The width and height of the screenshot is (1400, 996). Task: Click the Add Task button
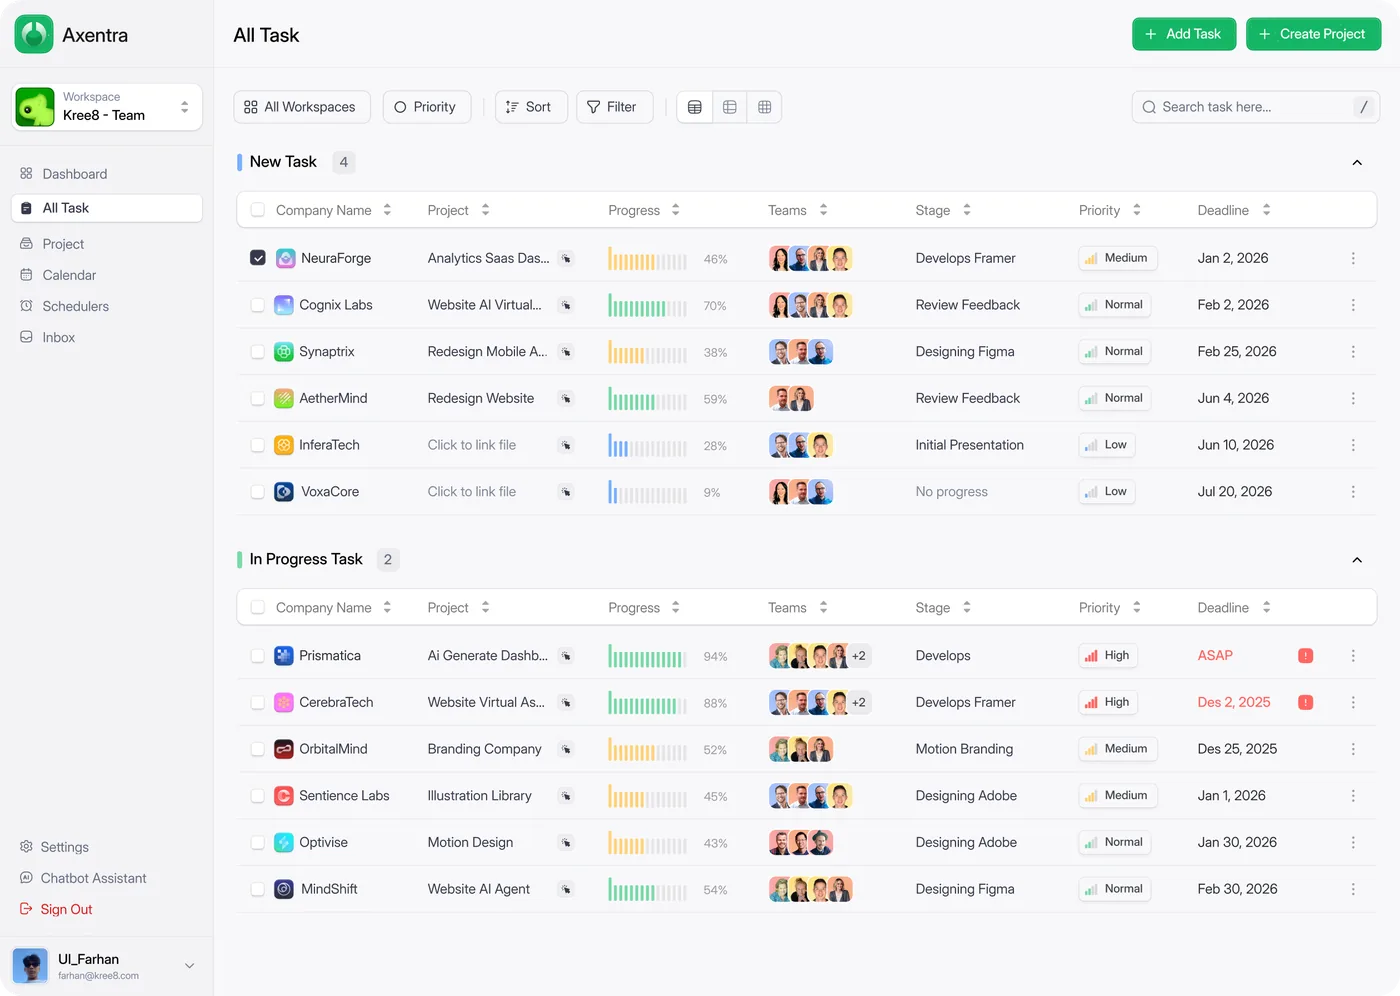click(x=1184, y=34)
